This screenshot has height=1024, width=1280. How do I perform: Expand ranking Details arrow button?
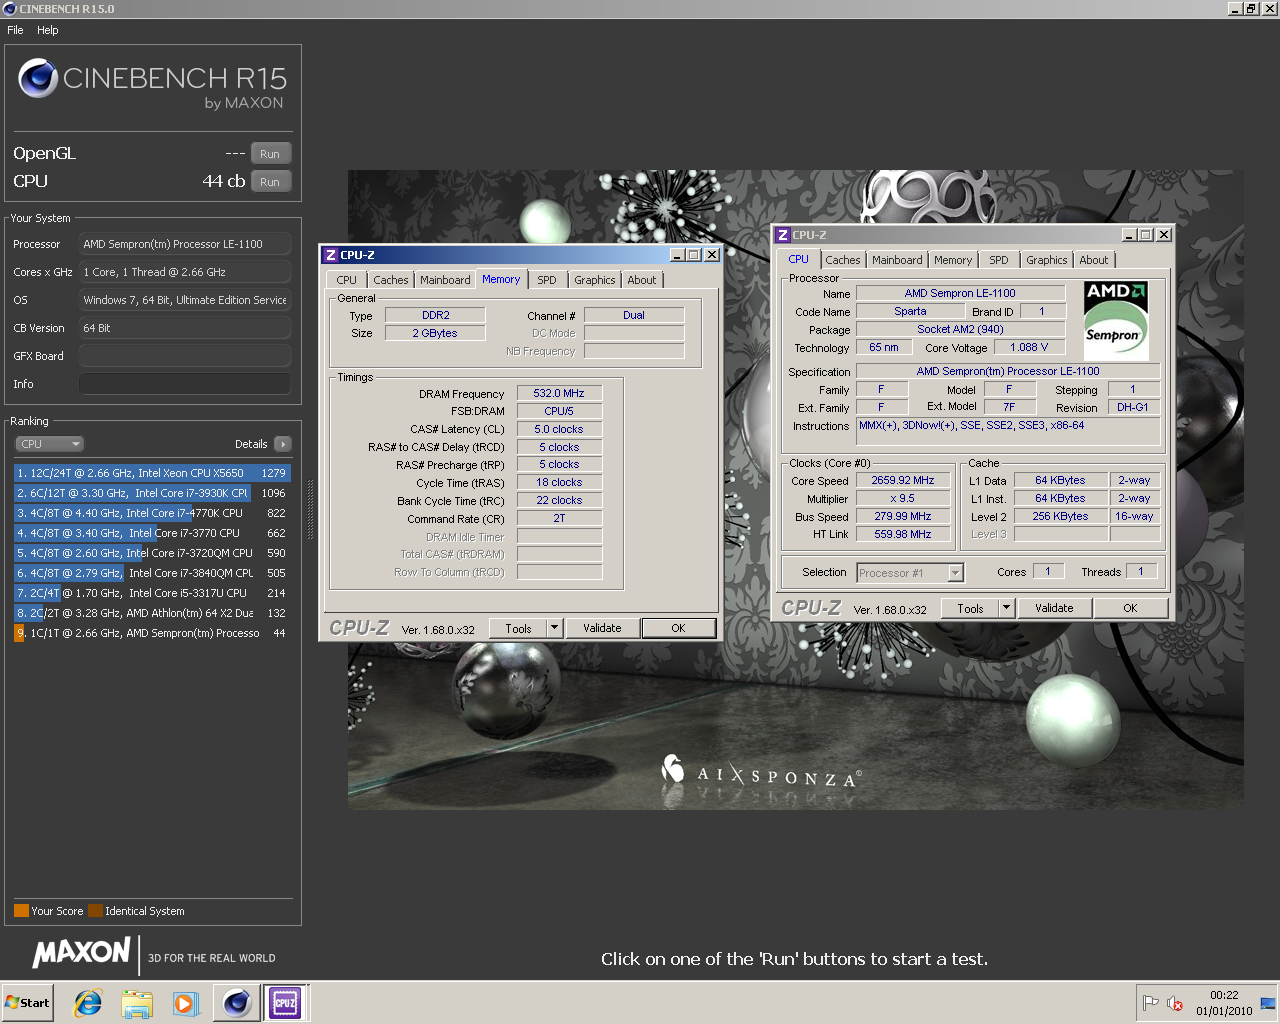pyautogui.click(x=282, y=444)
